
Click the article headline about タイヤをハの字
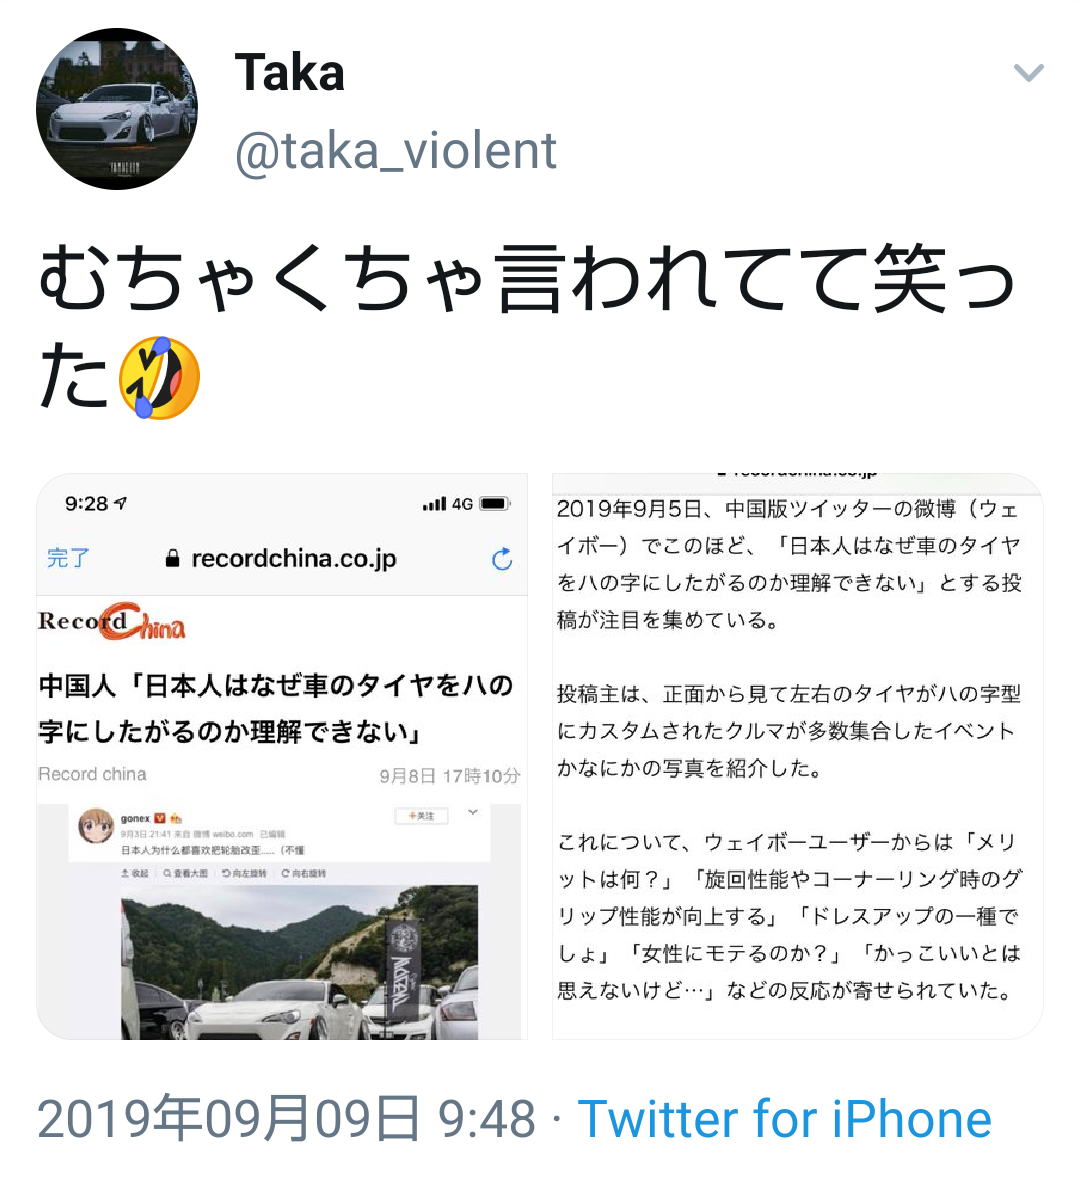point(276,708)
